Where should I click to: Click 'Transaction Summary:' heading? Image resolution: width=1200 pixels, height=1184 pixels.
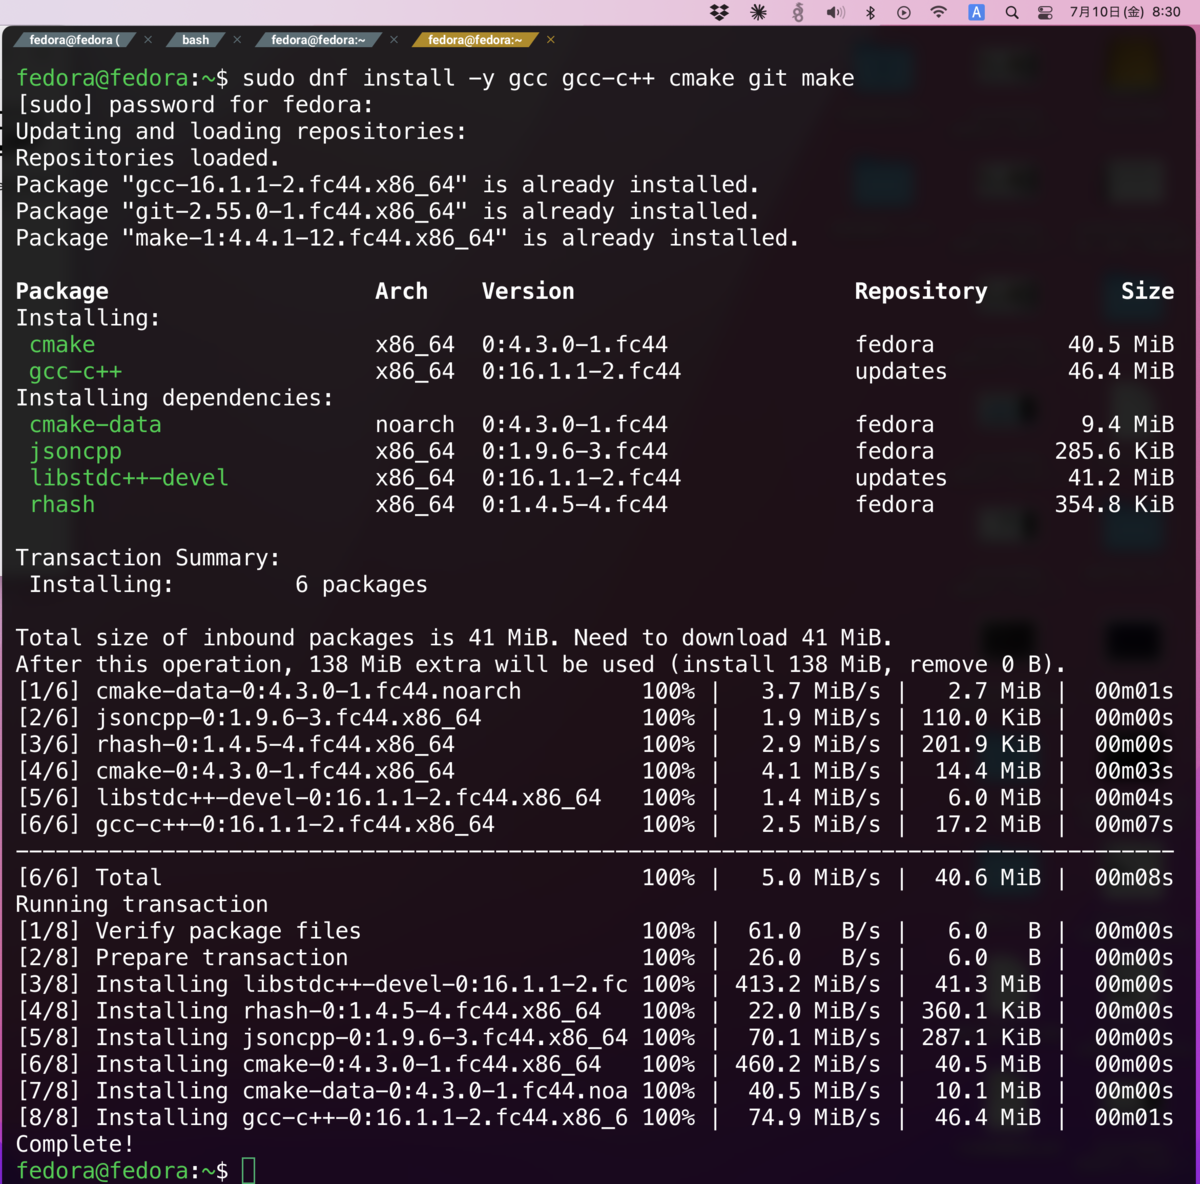[148, 558]
